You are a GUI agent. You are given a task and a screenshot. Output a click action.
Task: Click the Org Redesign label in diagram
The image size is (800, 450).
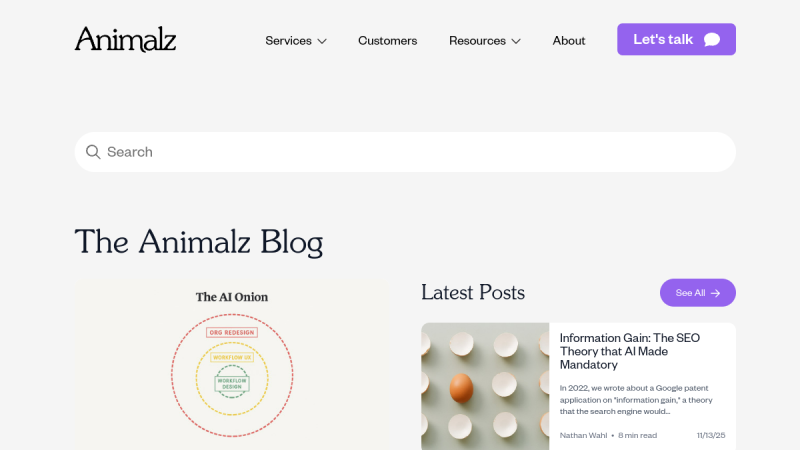point(232,332)
